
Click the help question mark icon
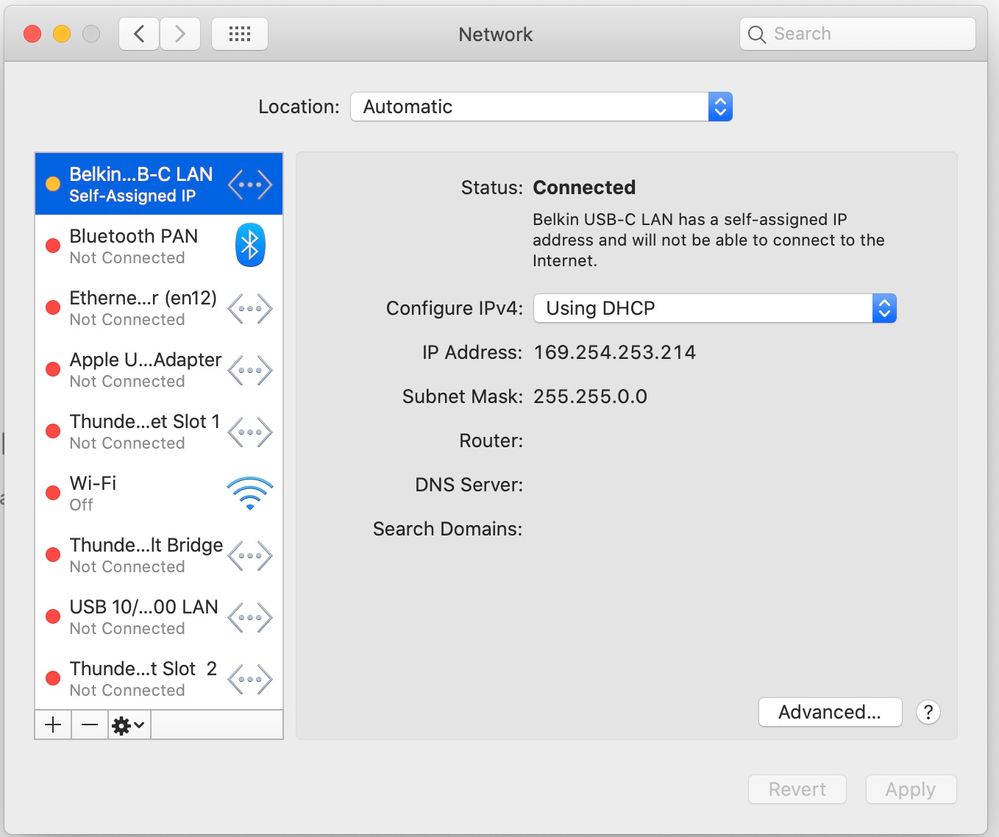[928, 712]
